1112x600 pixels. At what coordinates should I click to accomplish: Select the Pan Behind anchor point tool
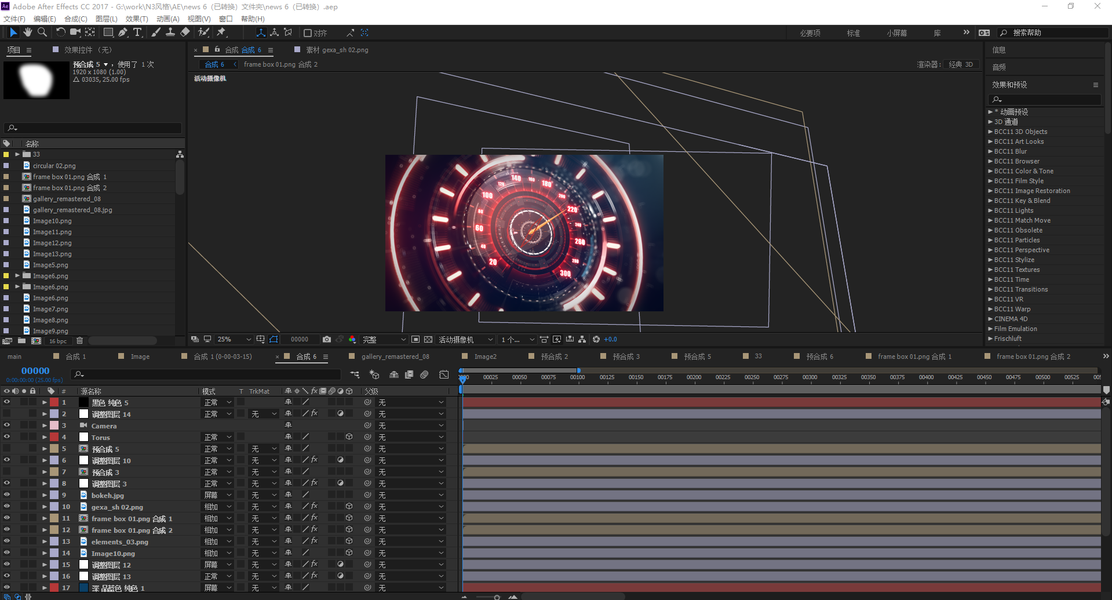click(90, 33)
